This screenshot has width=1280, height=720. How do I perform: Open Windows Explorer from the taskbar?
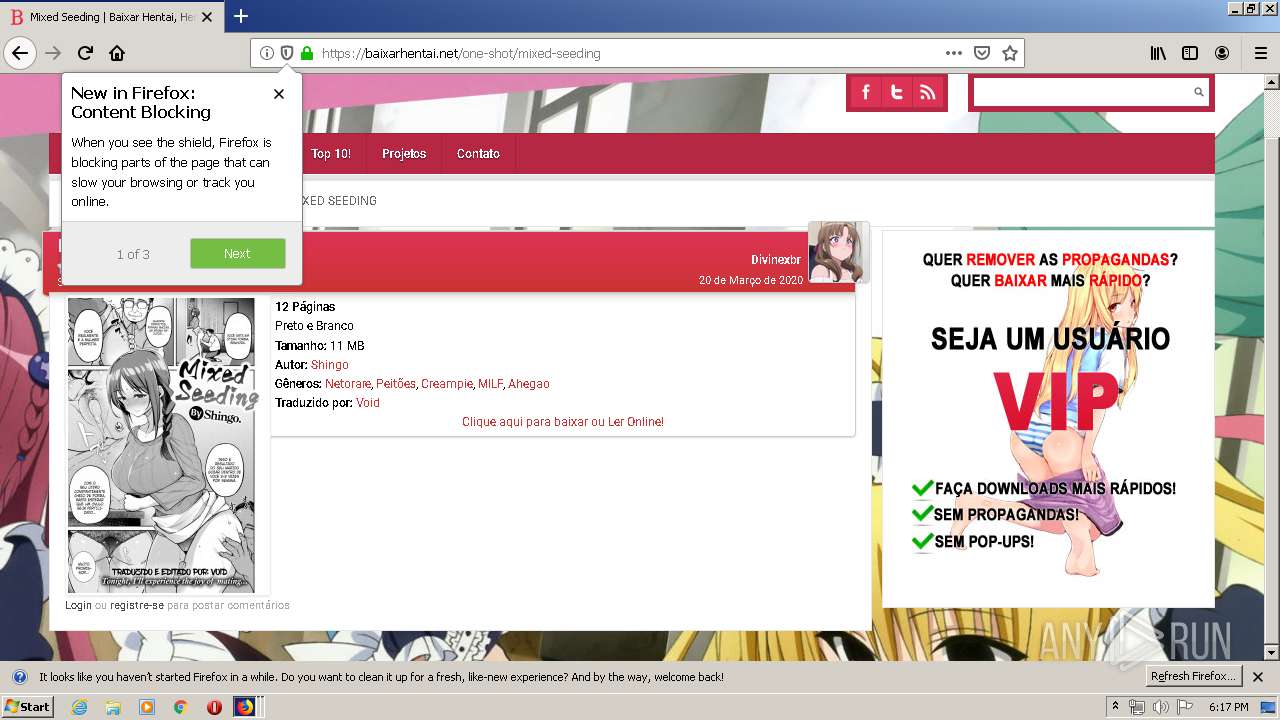coord(113,707)
